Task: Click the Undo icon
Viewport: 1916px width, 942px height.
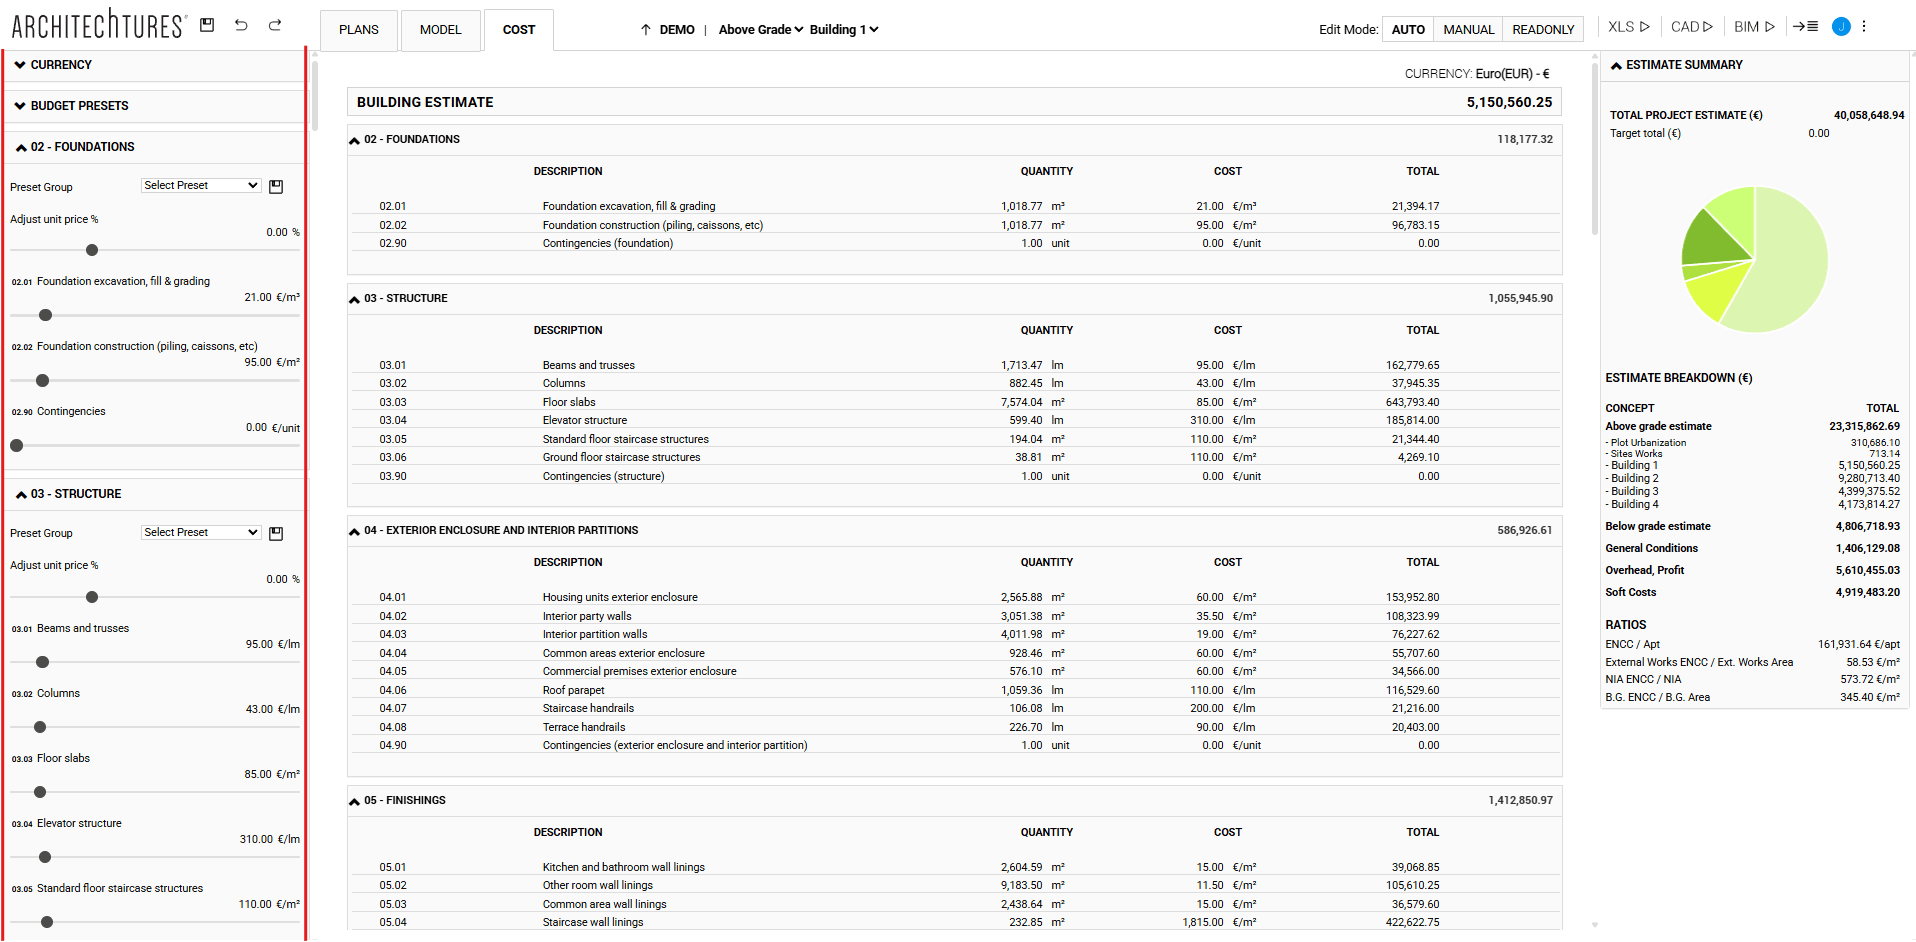Action: tap(241, 24)
